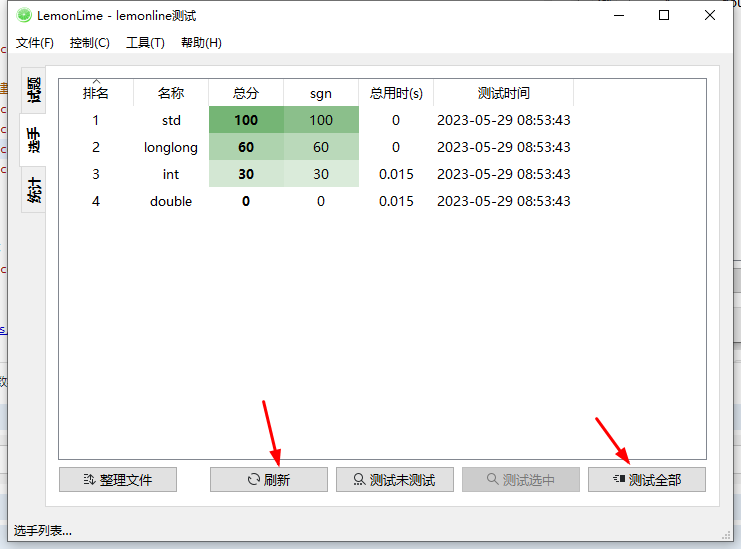Click int's total time 0.015
The width and height of the screenshot is (741, 549).
pyautogui.click(x=396, y=174)
